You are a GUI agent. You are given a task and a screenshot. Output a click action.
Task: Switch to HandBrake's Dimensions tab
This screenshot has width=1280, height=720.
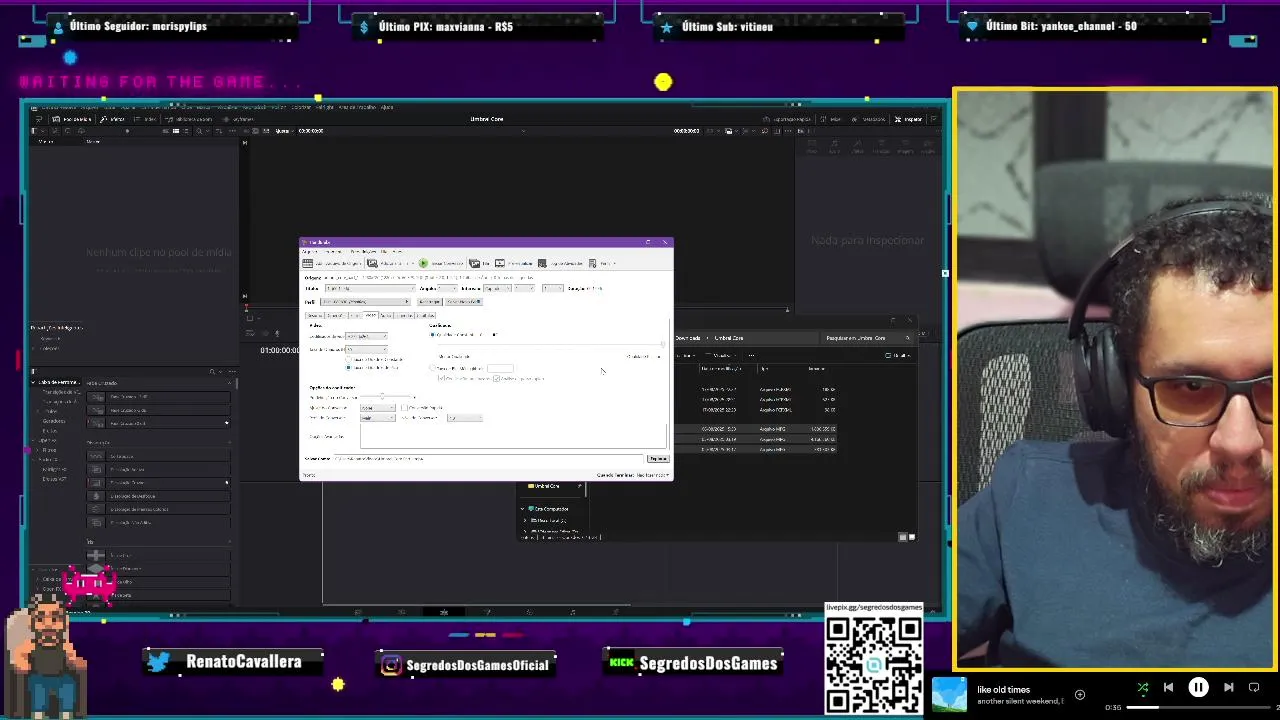coord(335,316)
